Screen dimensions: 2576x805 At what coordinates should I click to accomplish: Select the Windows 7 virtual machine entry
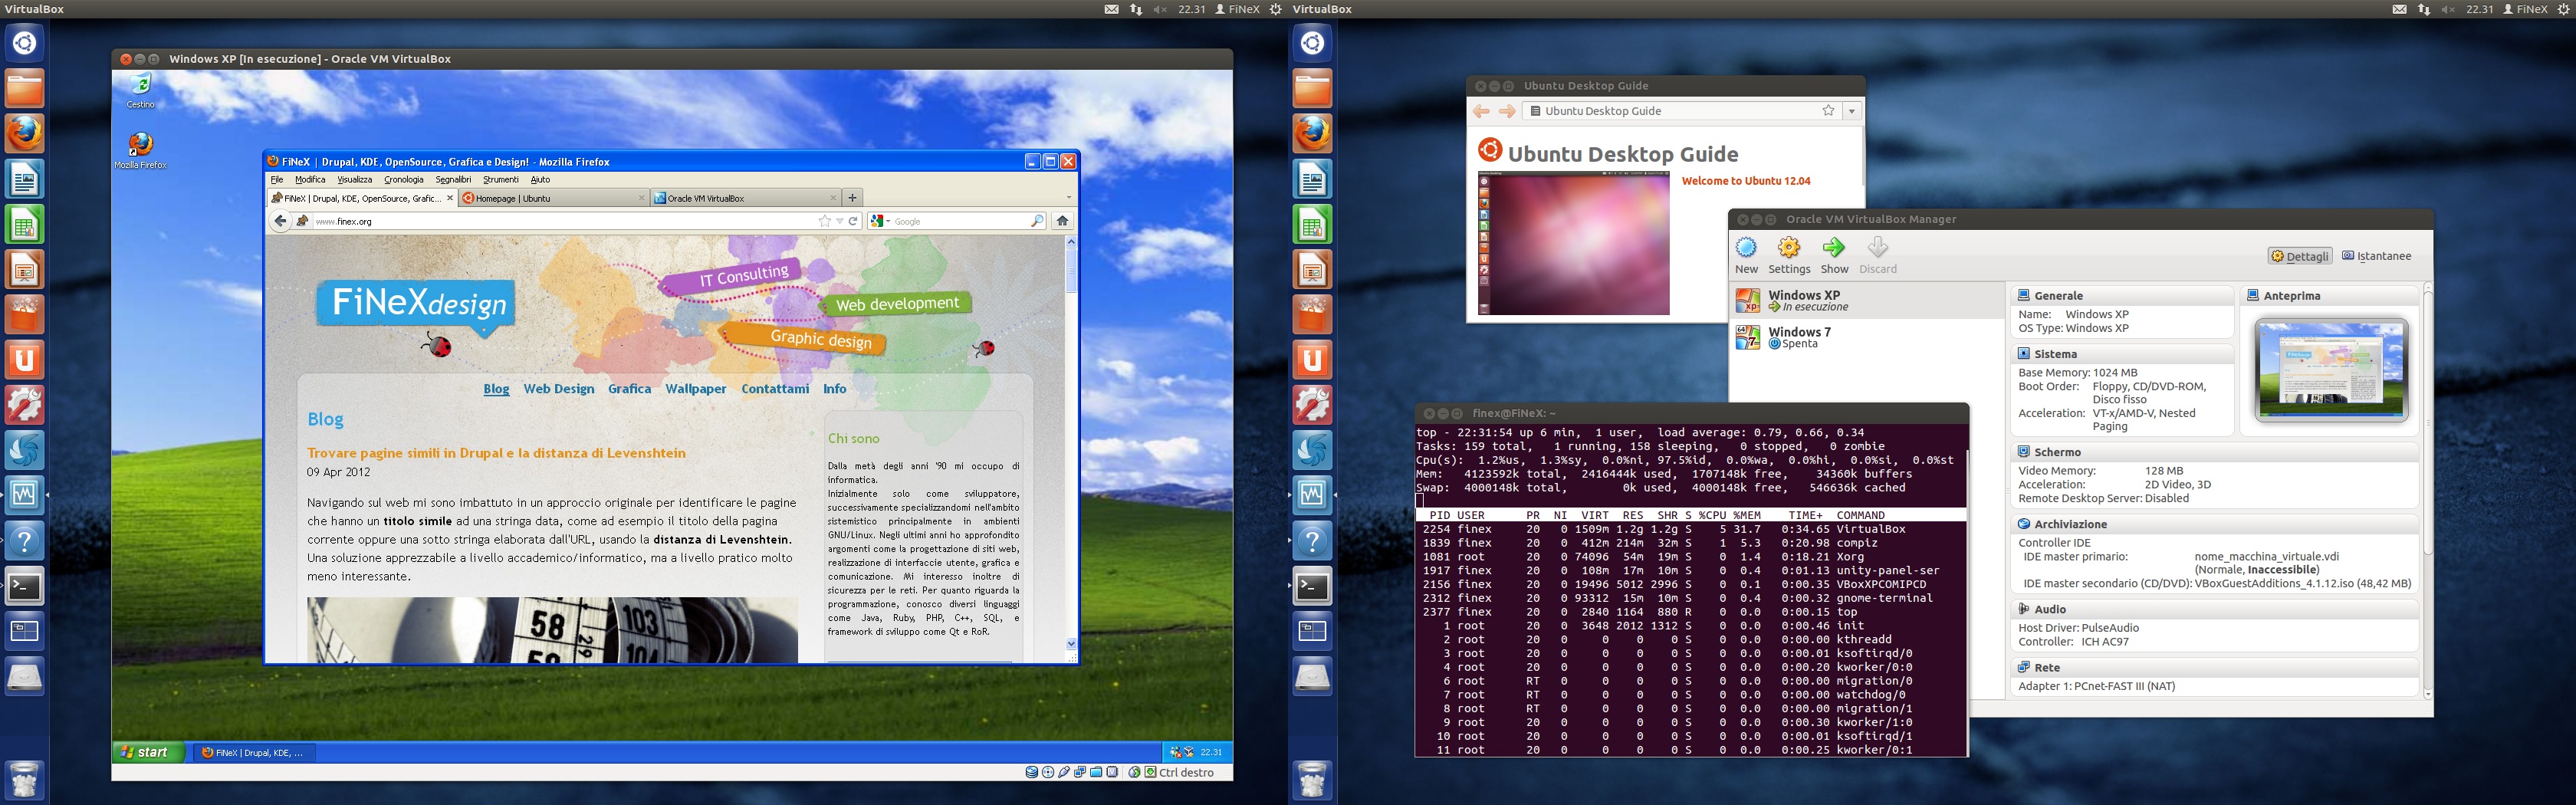pos(1866,337)
